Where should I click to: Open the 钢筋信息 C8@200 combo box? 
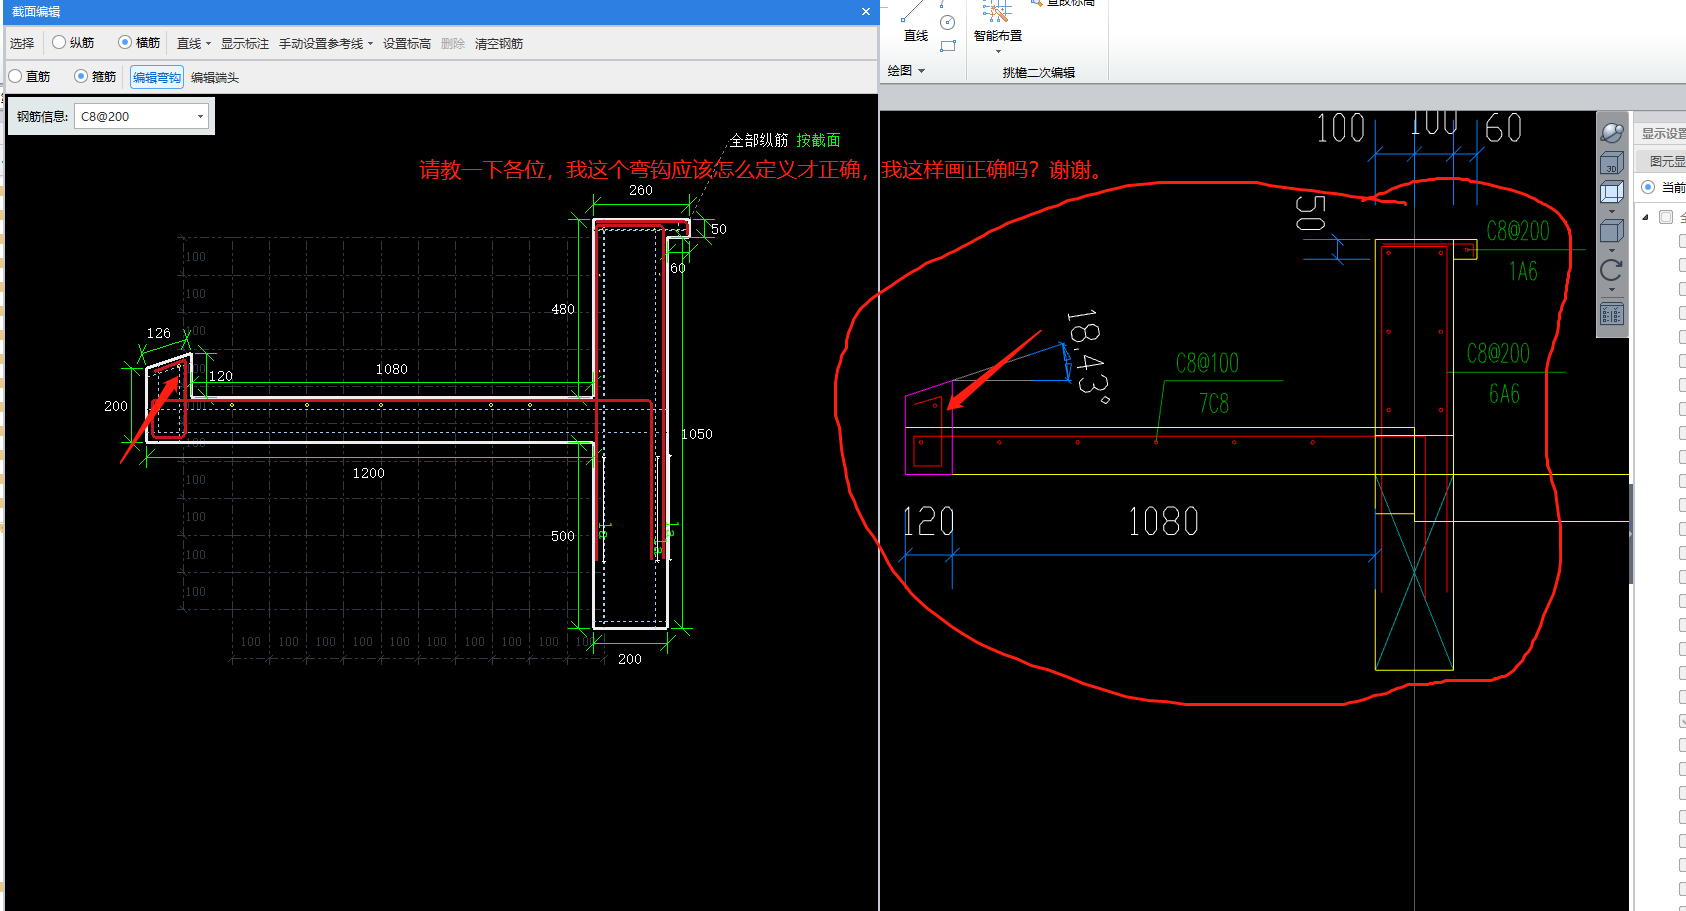141,117
